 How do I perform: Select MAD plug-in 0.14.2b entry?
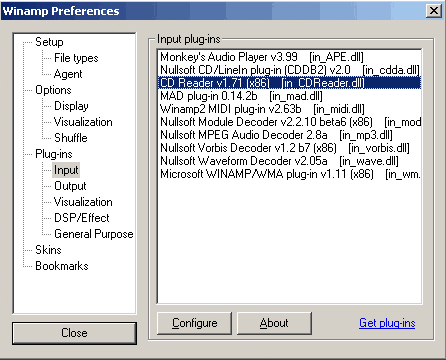289,96
